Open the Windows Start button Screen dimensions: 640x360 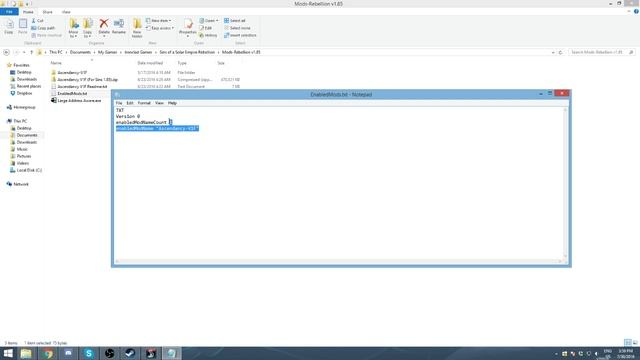[x=8, y=353]
